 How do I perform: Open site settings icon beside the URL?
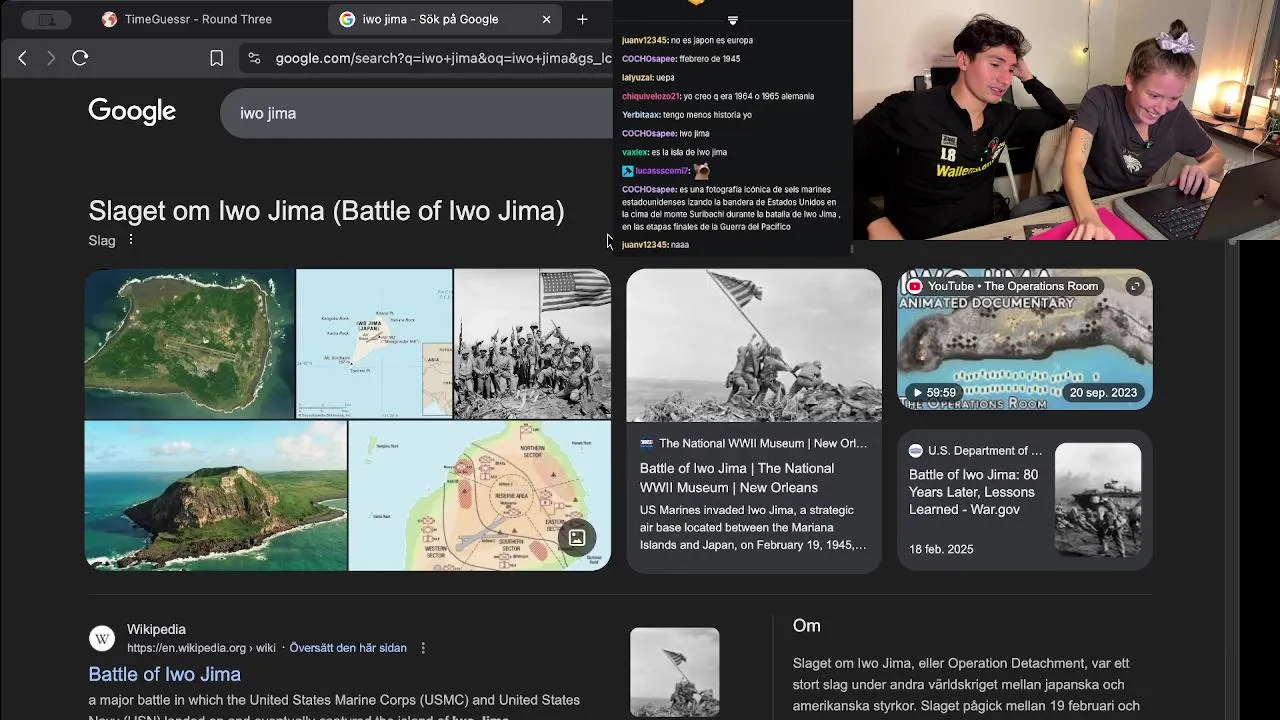[254, 58]
